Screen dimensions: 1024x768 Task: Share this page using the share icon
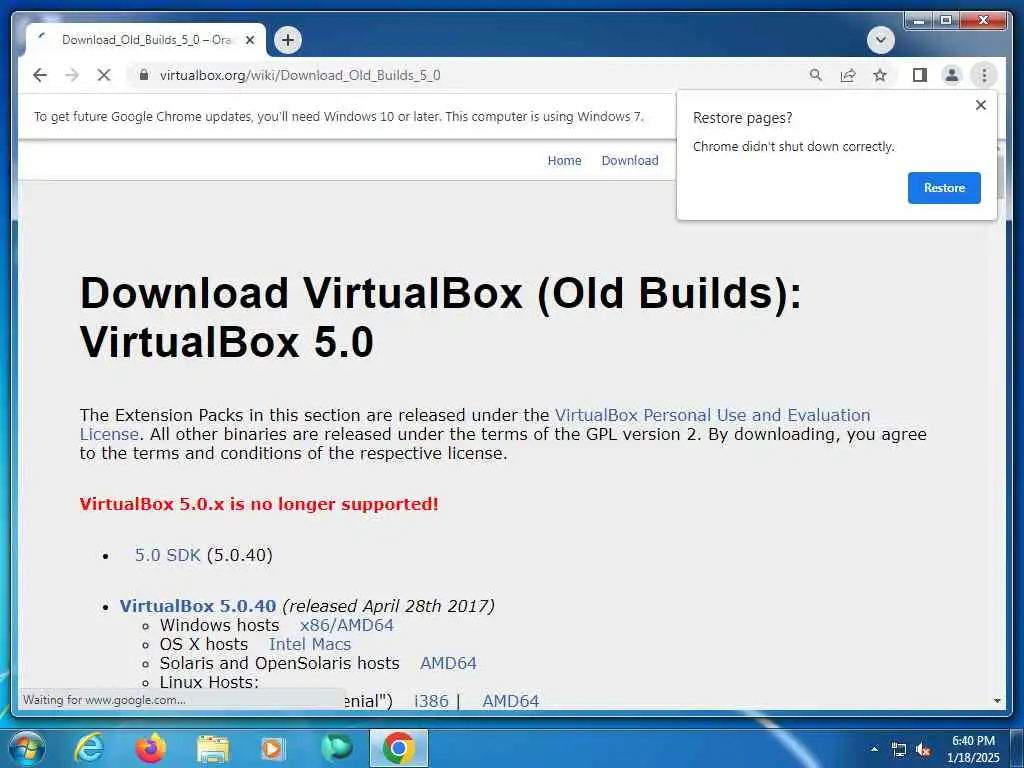point(848,75)
